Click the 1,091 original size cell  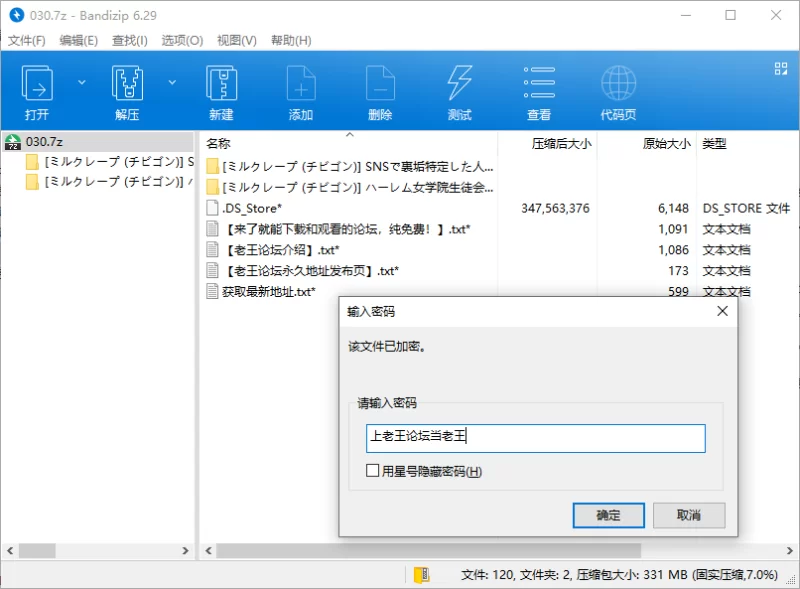coord(673,229)
